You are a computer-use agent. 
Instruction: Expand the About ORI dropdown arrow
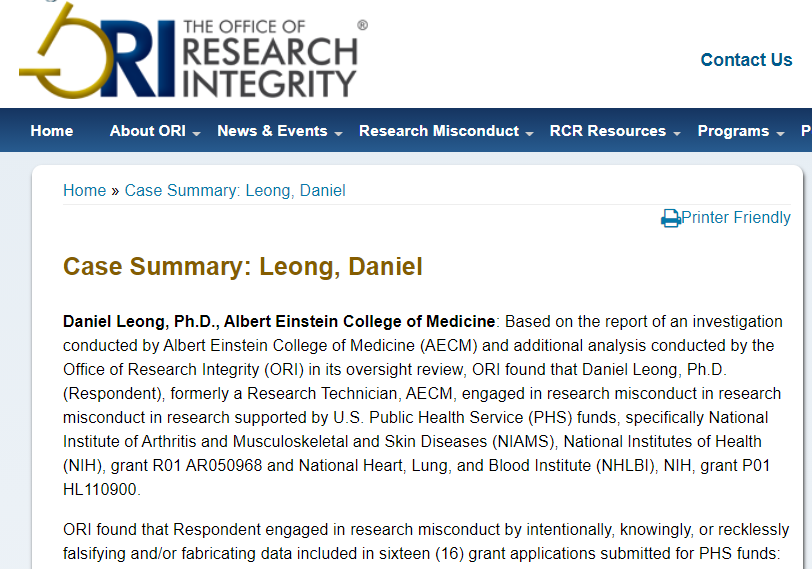click(x=197, y=133)
